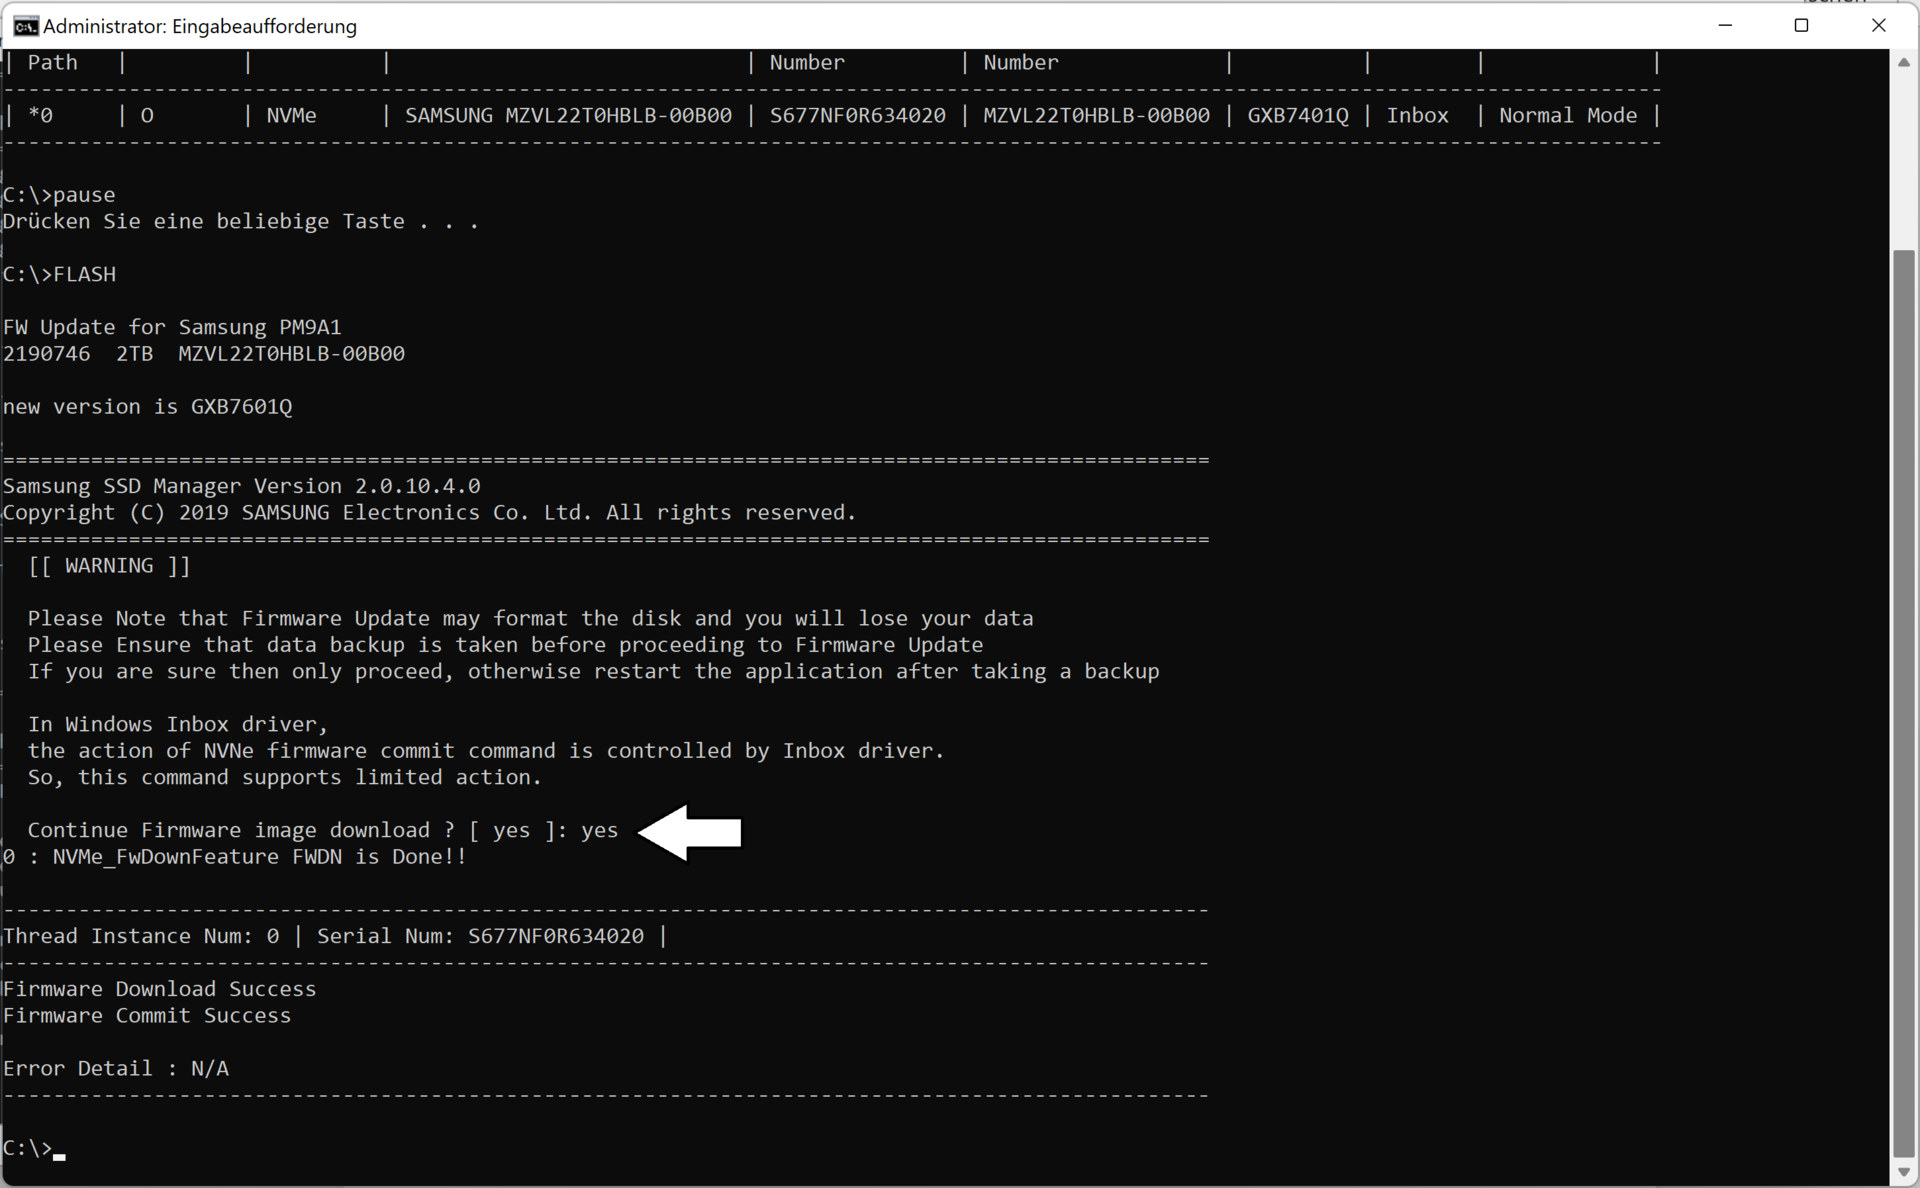Click 'new version is GXB7601Q' line

tap(147, 407)
